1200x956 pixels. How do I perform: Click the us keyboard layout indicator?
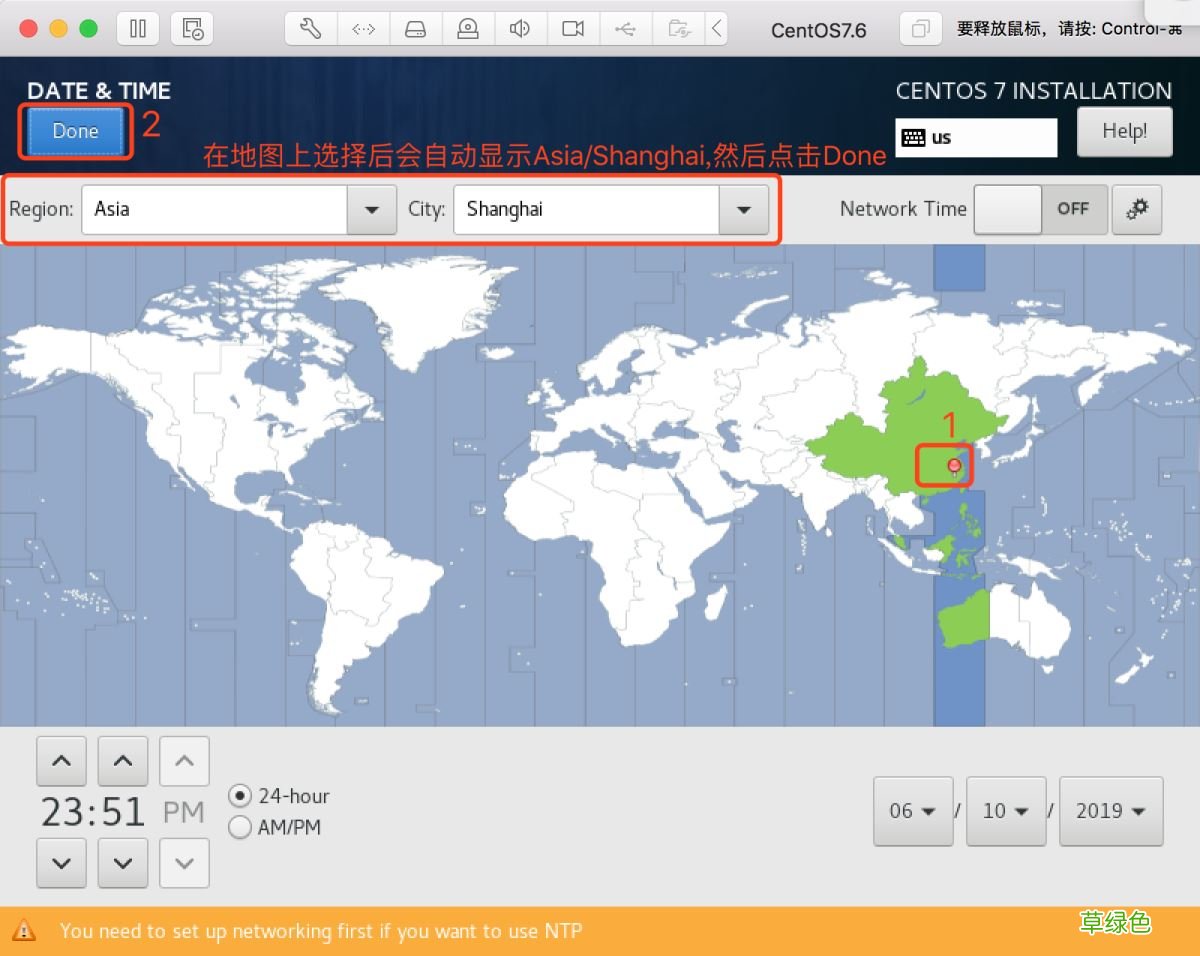976,137
